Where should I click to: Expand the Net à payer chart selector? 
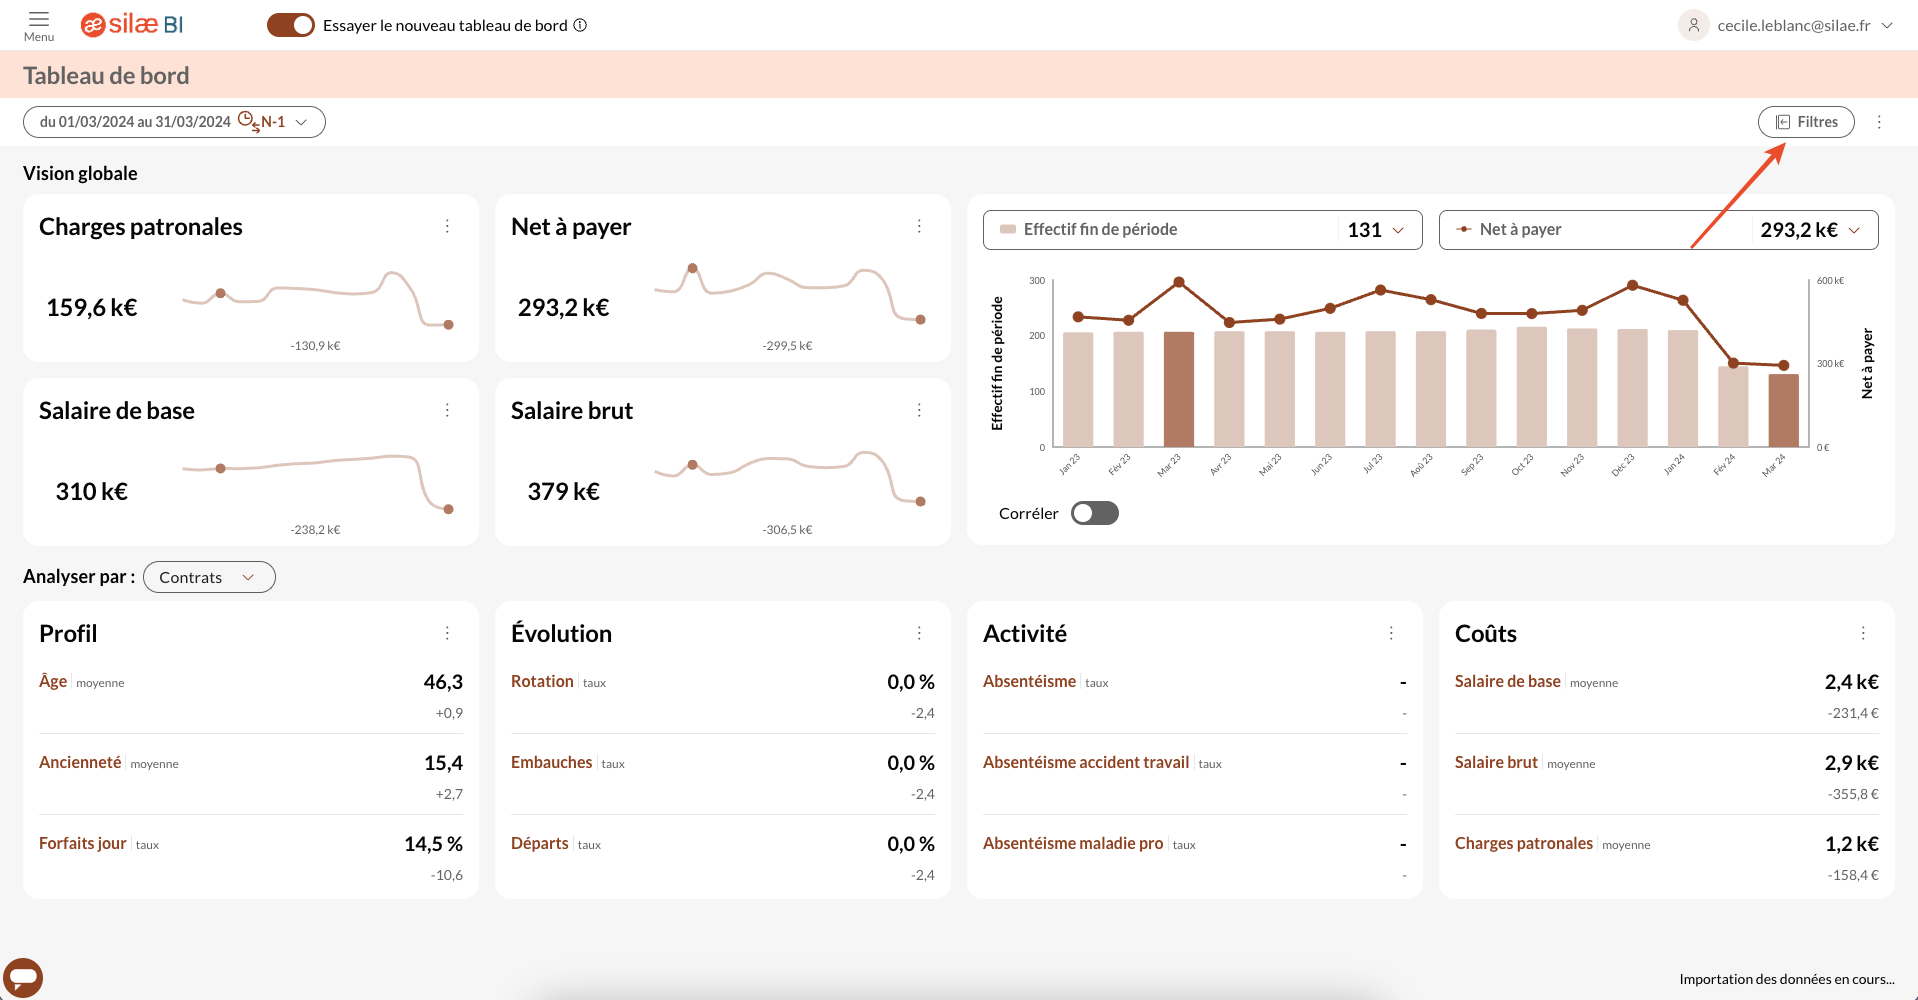[1658, 230]
